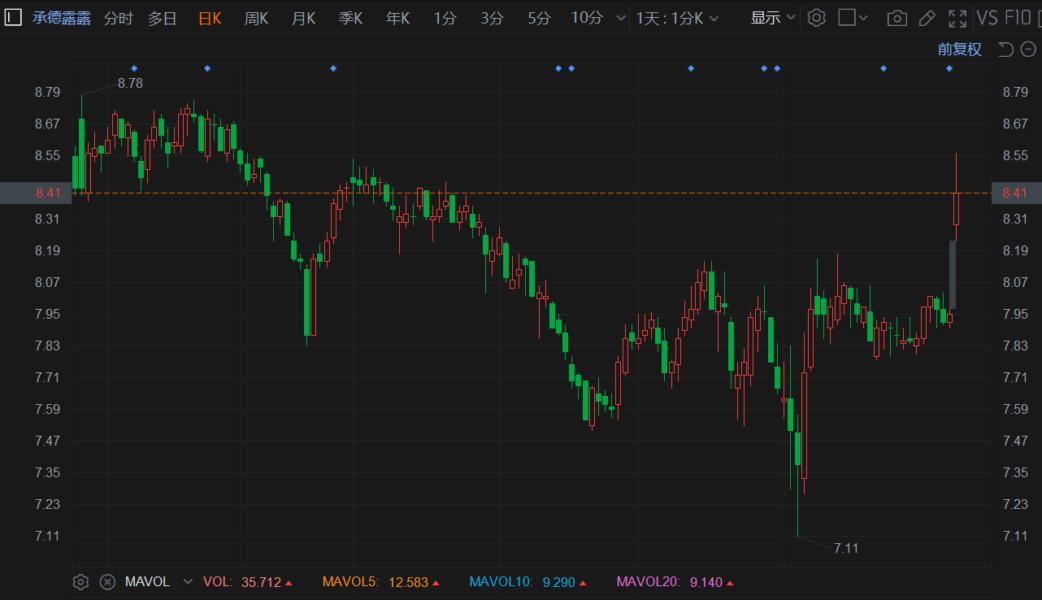The image size is (1042, 600).
Task: Enter fullscreen chart mode
Action: [x=957, y=18]
